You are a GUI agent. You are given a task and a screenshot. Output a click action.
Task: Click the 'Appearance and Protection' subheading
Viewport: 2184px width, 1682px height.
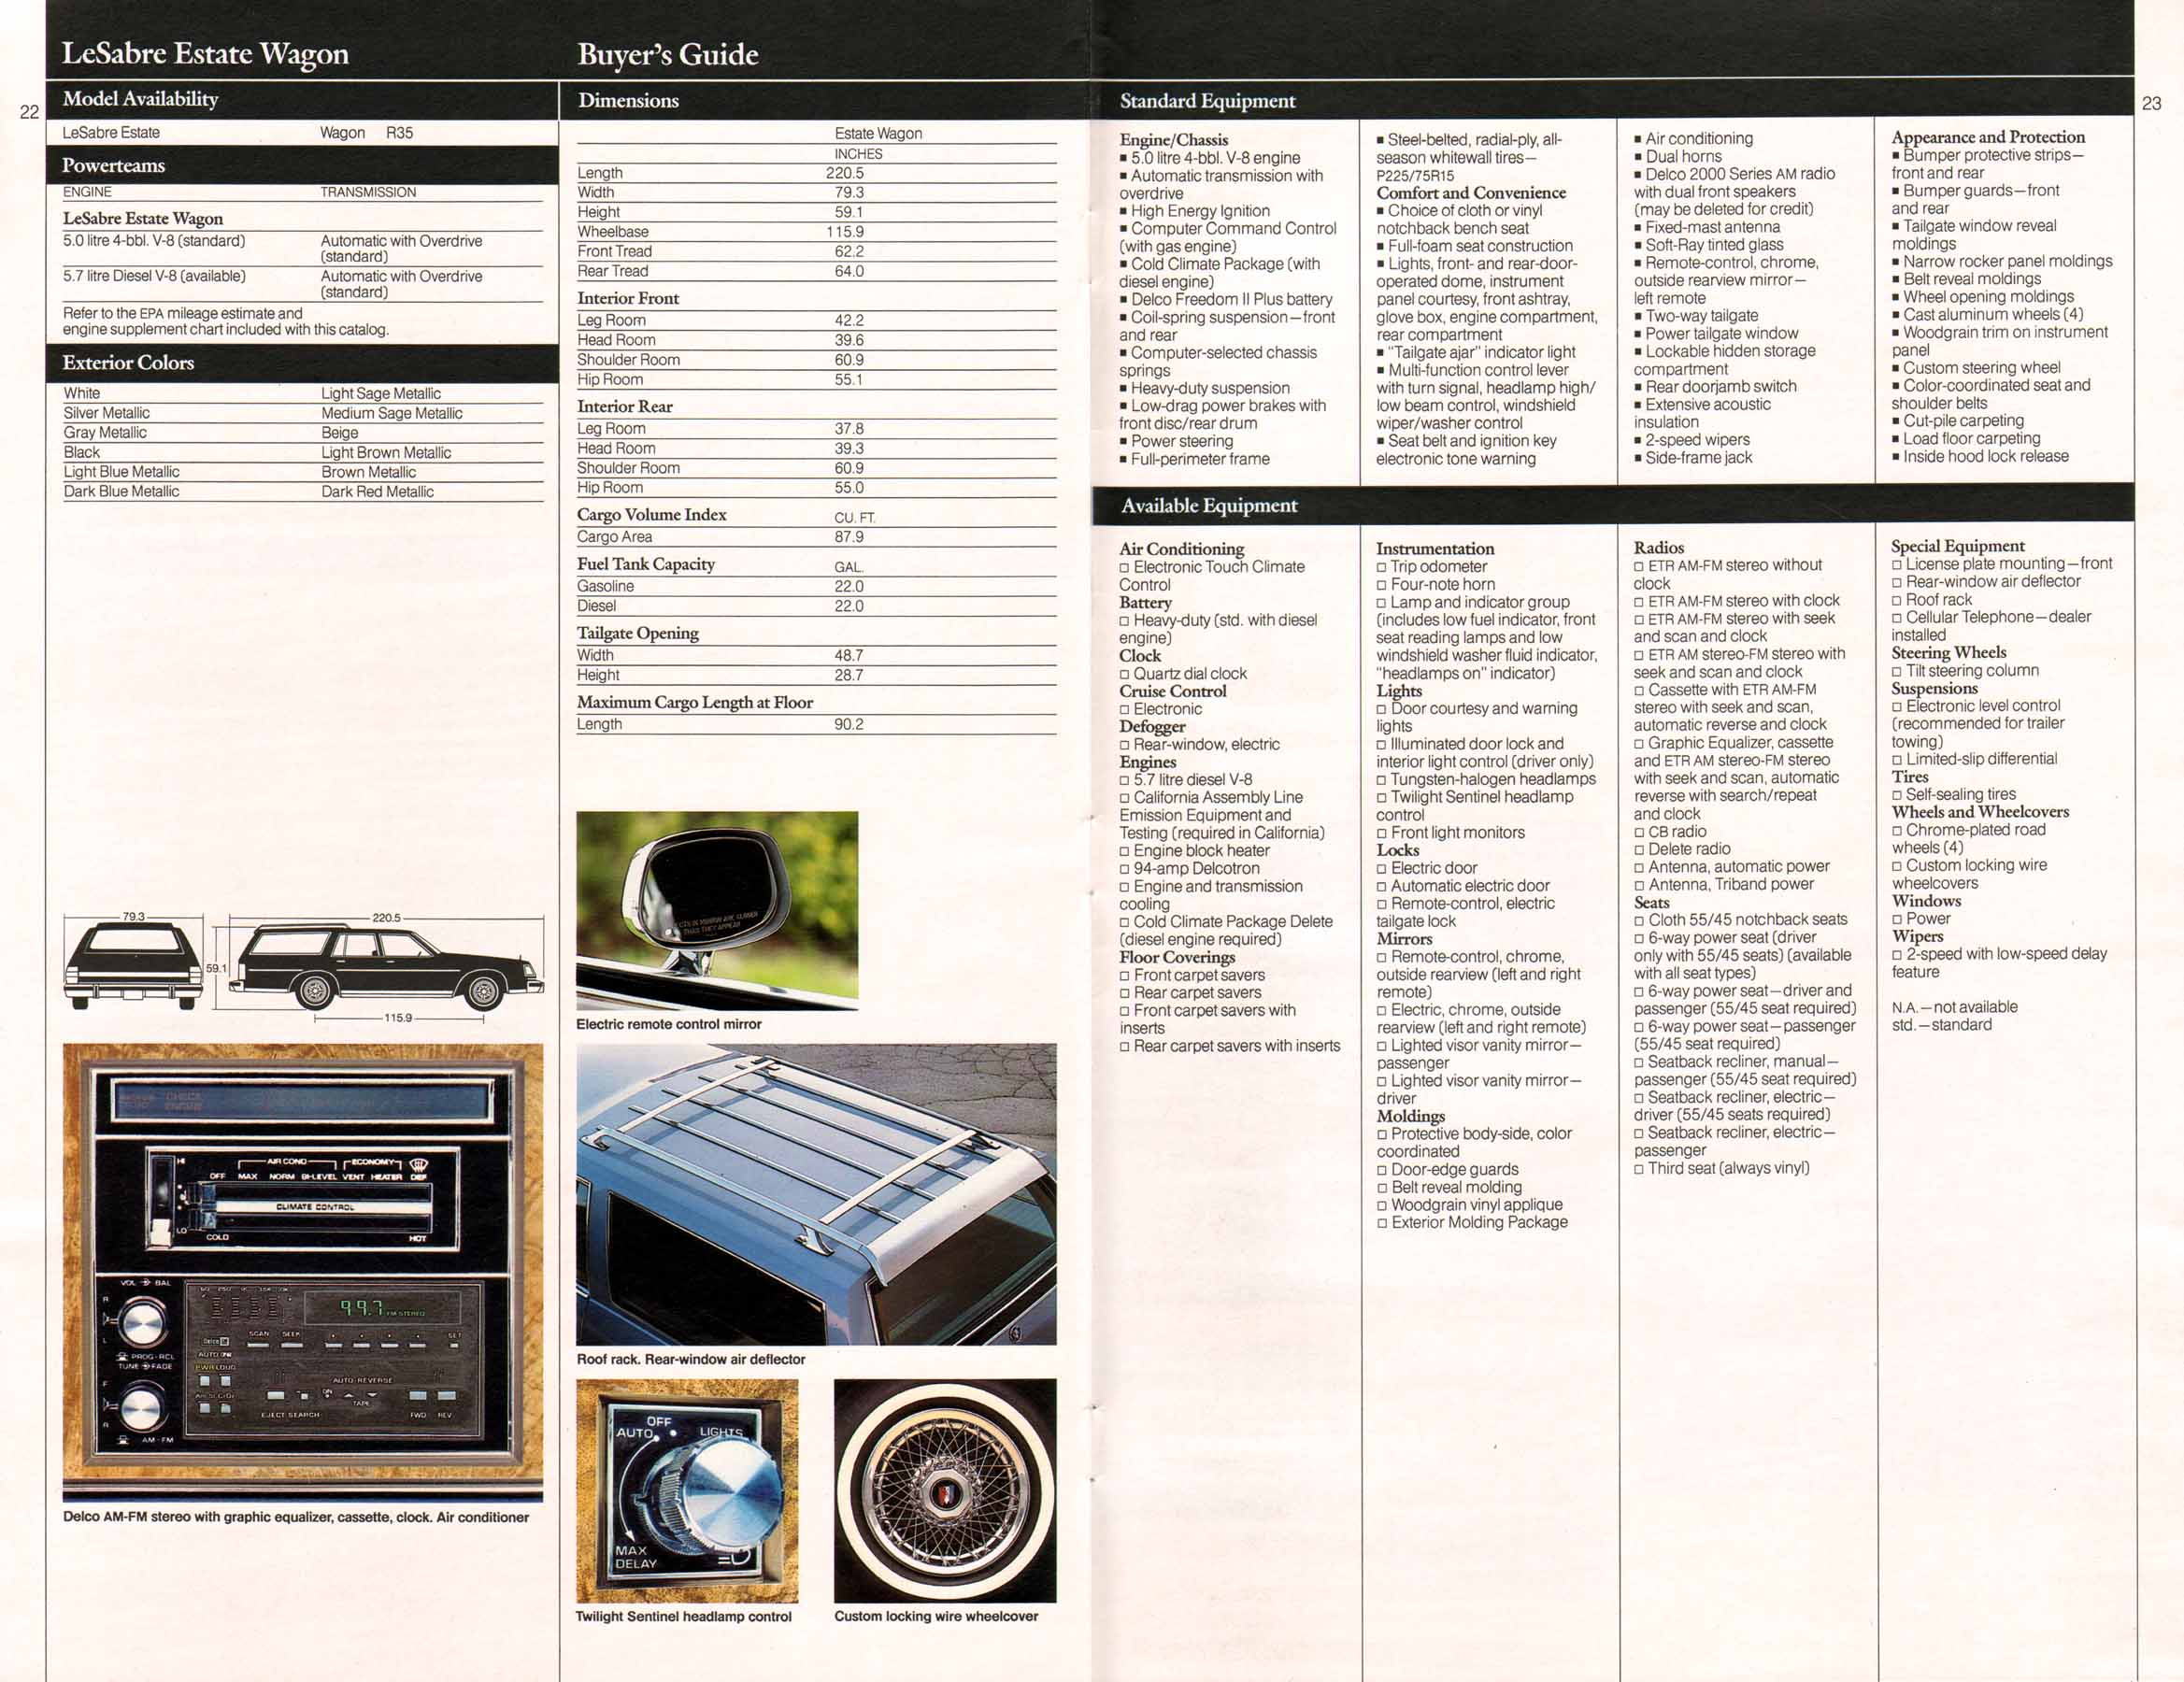(1988, 137)
